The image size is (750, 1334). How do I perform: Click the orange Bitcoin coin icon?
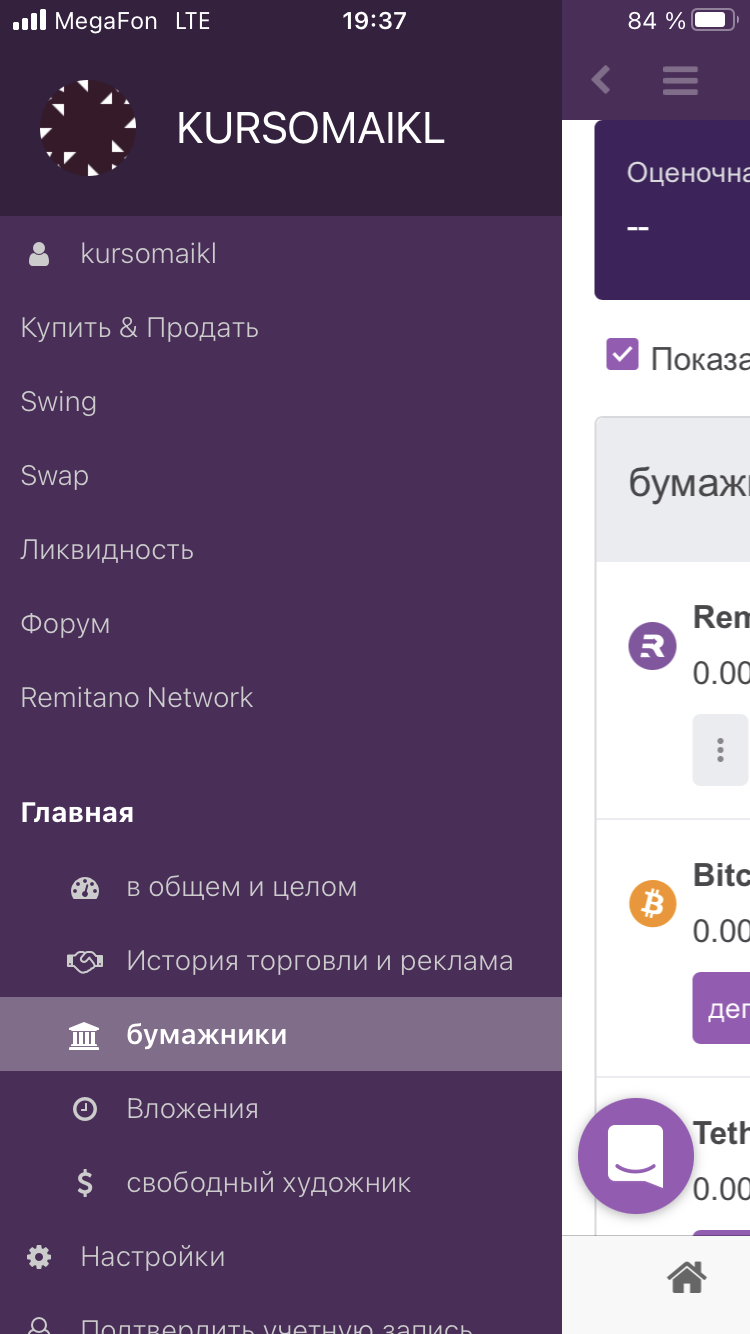point(652,904)
